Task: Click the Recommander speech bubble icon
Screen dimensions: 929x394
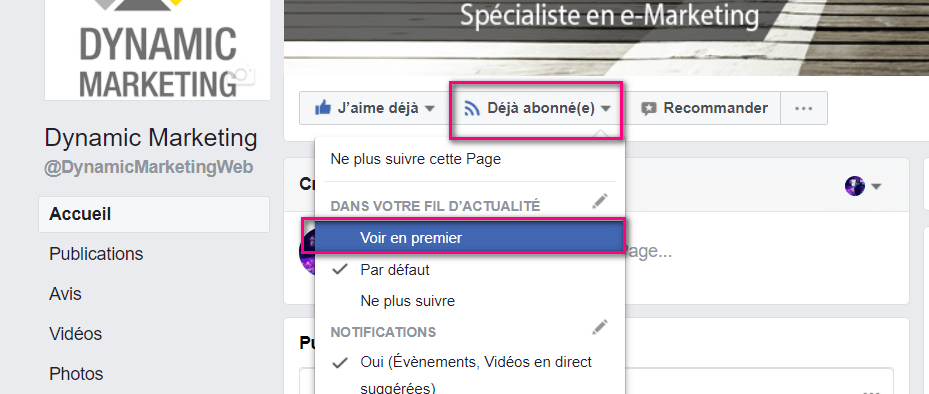Action: [x=649, y=109]
